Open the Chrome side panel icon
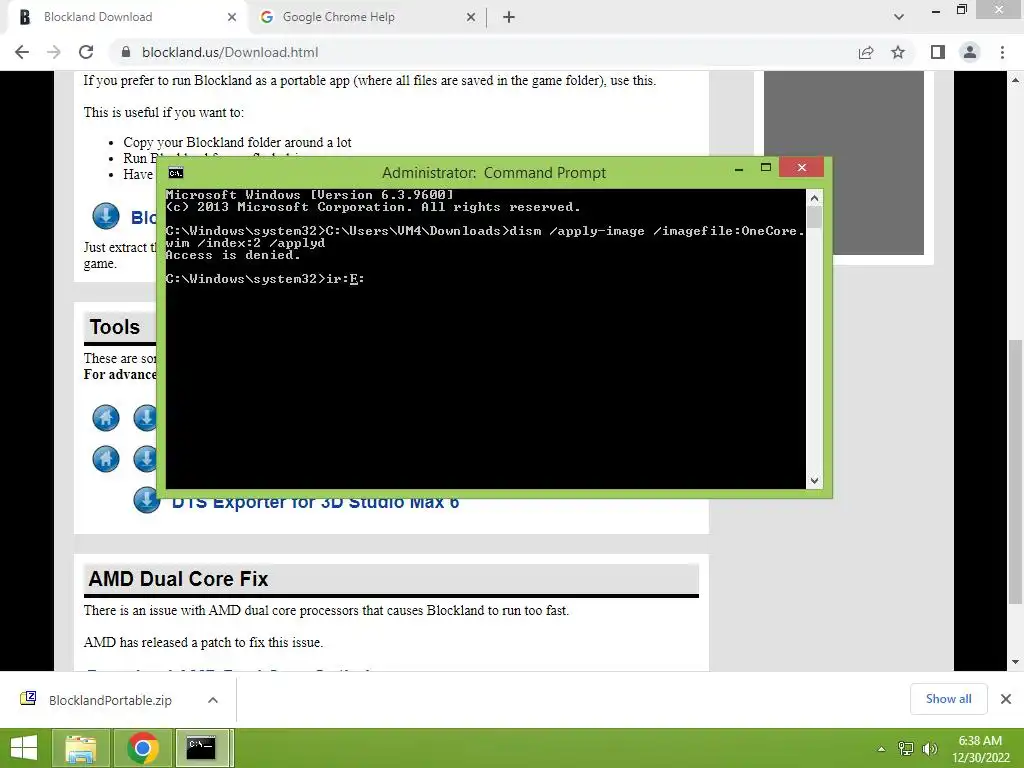This screenshot has width=1024, height=768. (938, 52)
